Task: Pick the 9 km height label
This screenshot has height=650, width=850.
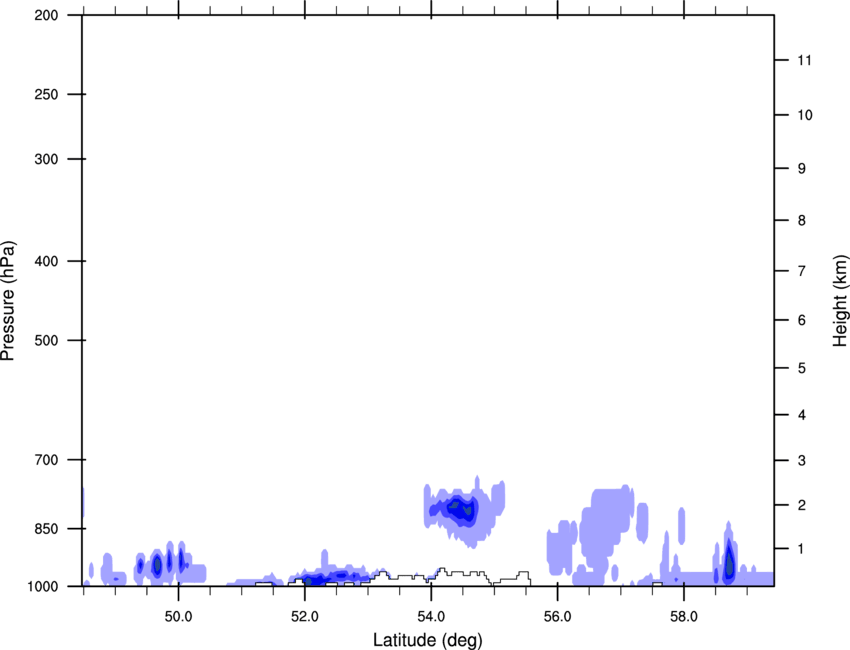Action: (802, 169)
